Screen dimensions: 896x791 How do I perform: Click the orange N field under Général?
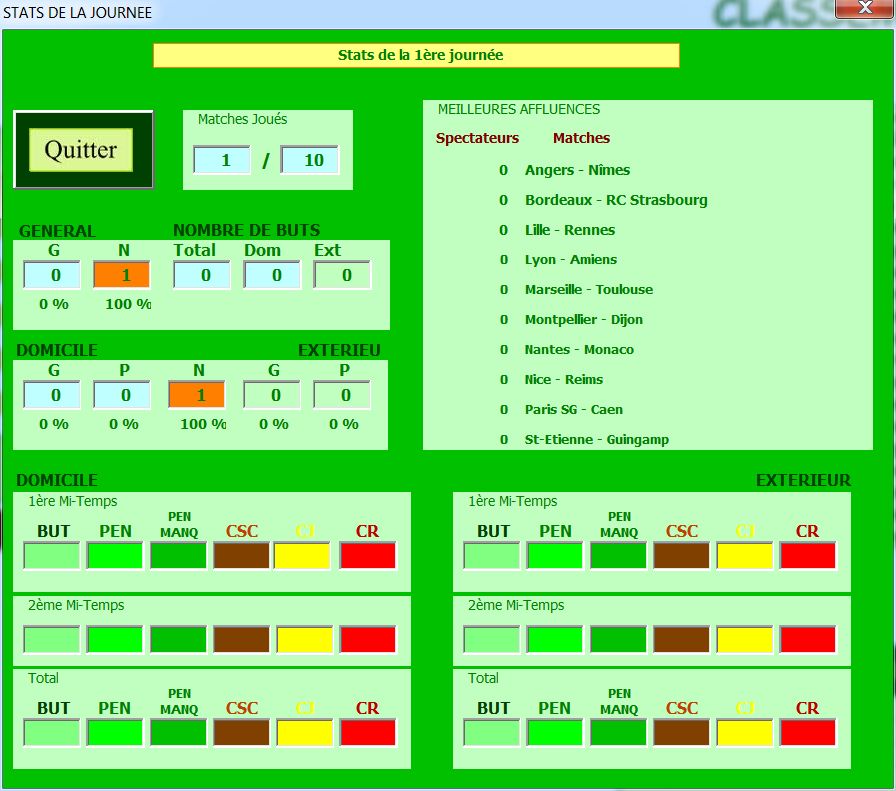coord(122,275)
